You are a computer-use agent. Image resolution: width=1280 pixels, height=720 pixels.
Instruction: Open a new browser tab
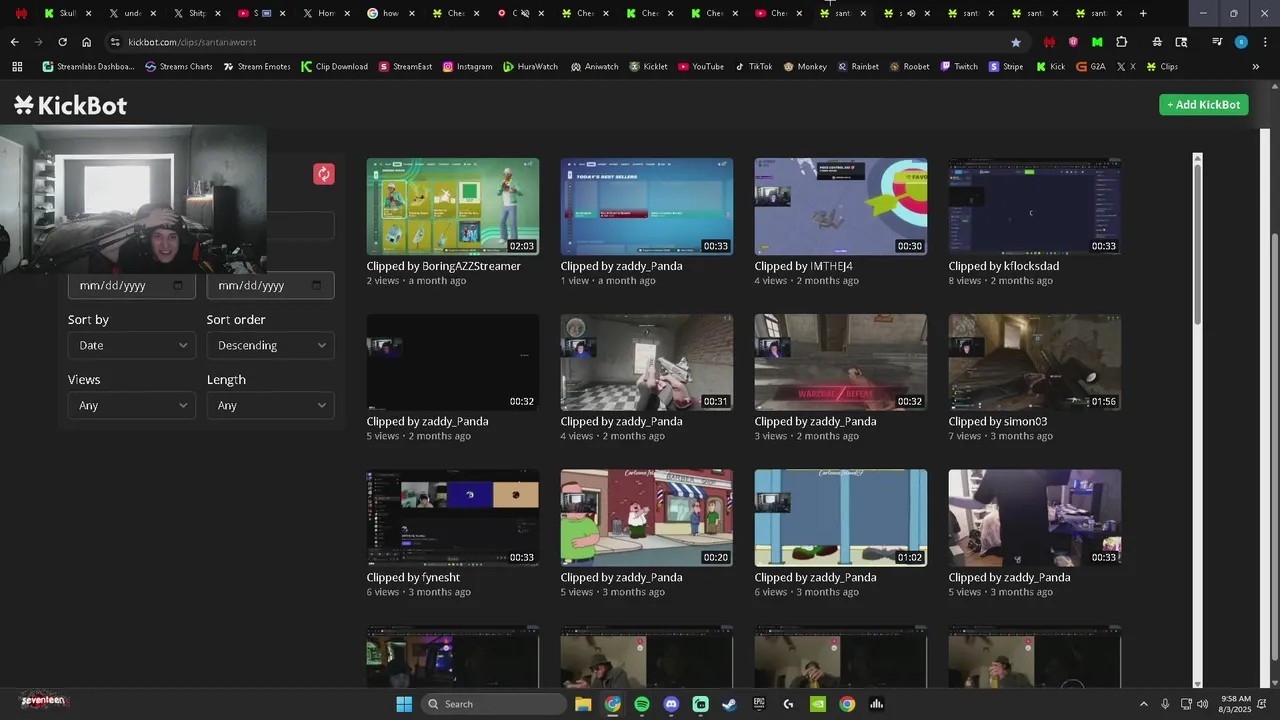[x=1143, y=13]
